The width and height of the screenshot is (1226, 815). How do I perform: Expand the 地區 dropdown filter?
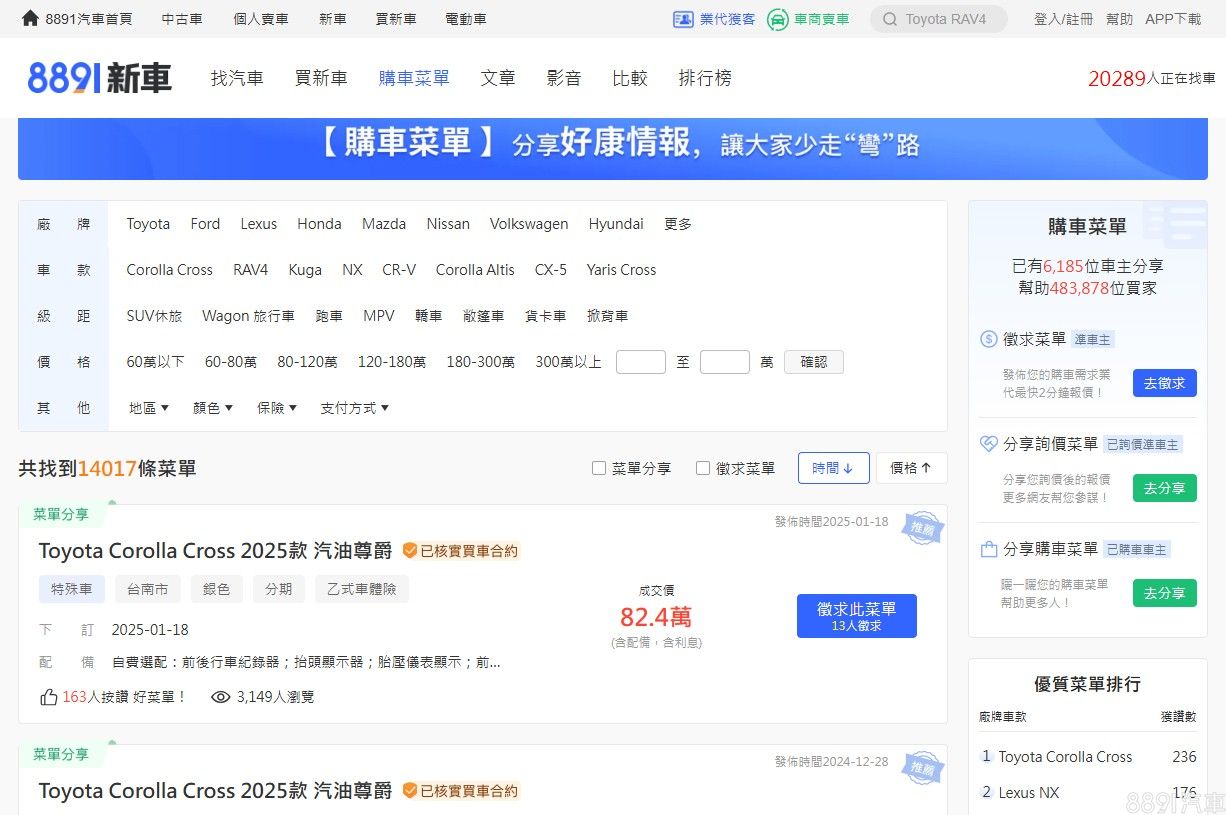149,408
